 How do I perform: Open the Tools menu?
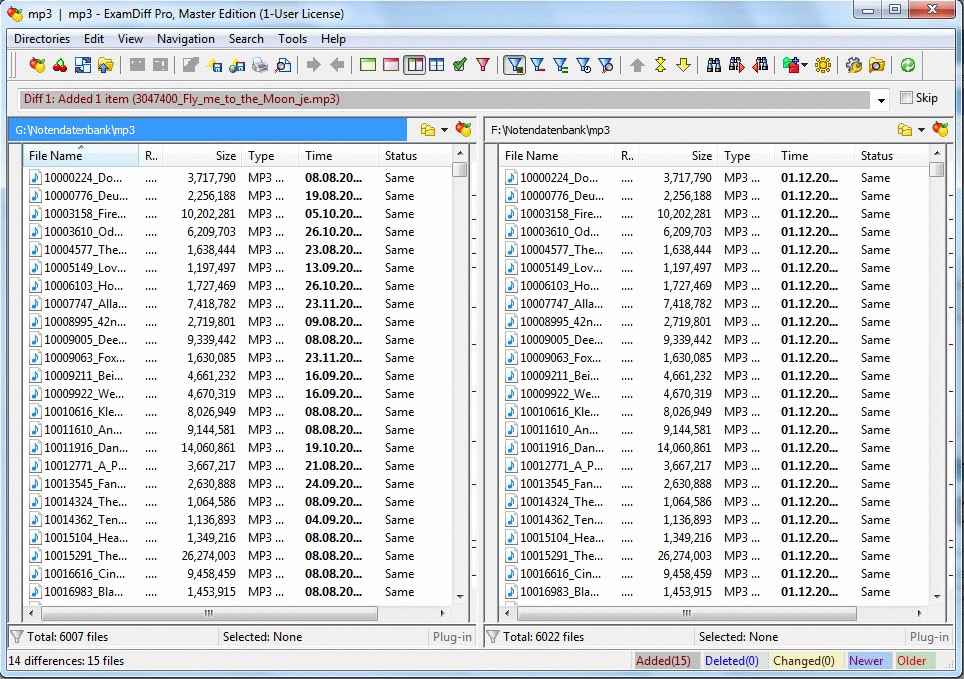(292, 39)
